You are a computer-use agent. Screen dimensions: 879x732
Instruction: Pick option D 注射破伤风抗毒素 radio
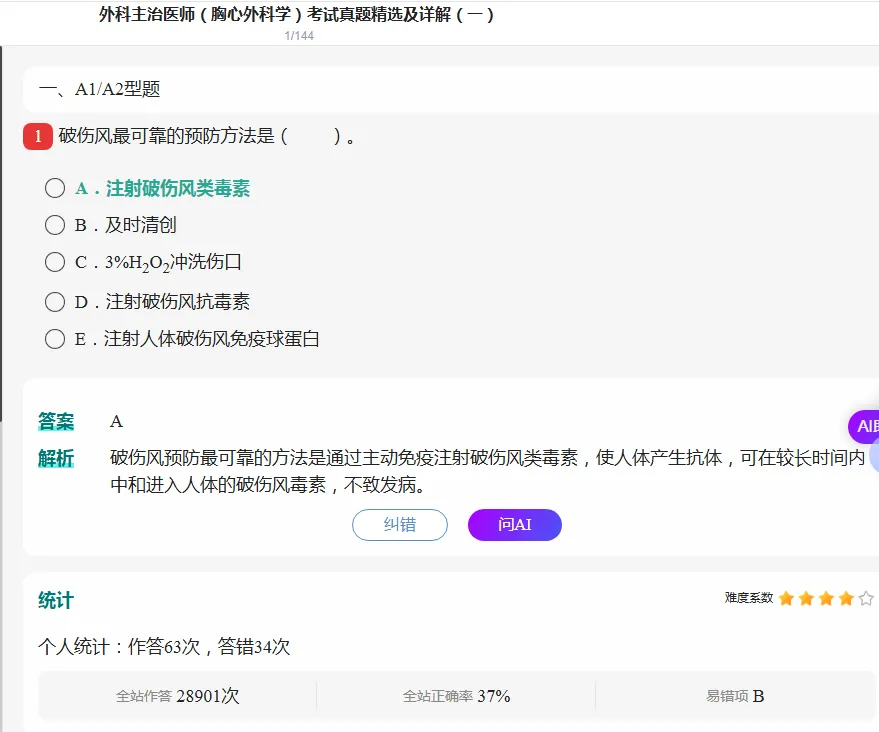tap(55, 302)
